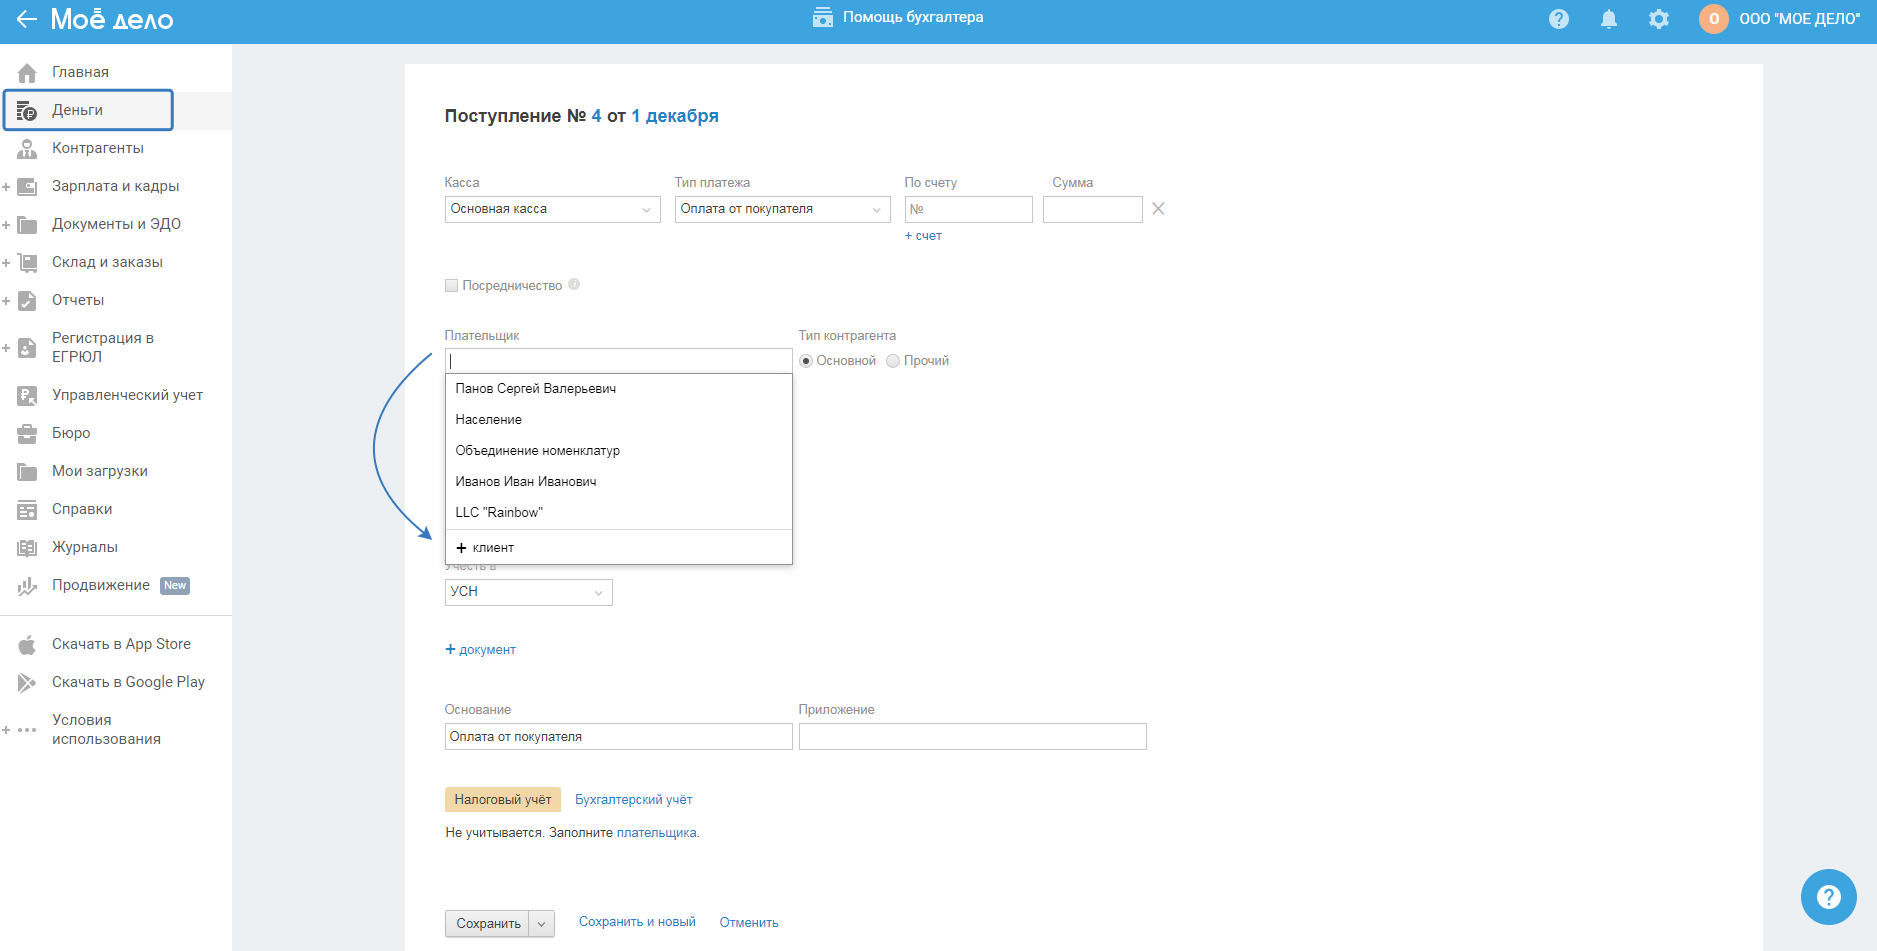Click the Отменить link
This screenshot has width=1877, height=951.
click(x=748, y=923)
